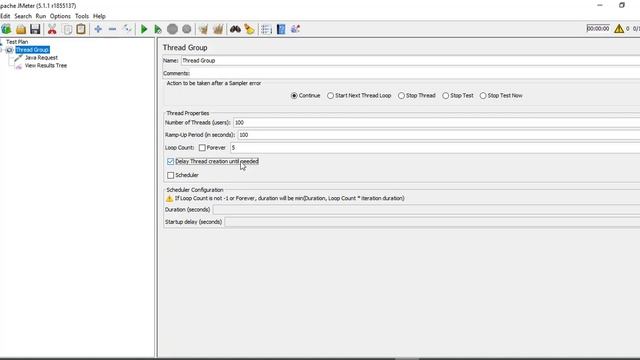Collapse all nodes with the minus icon
Image resolution: width=640 pixels, height=360 pixels.
112,29
